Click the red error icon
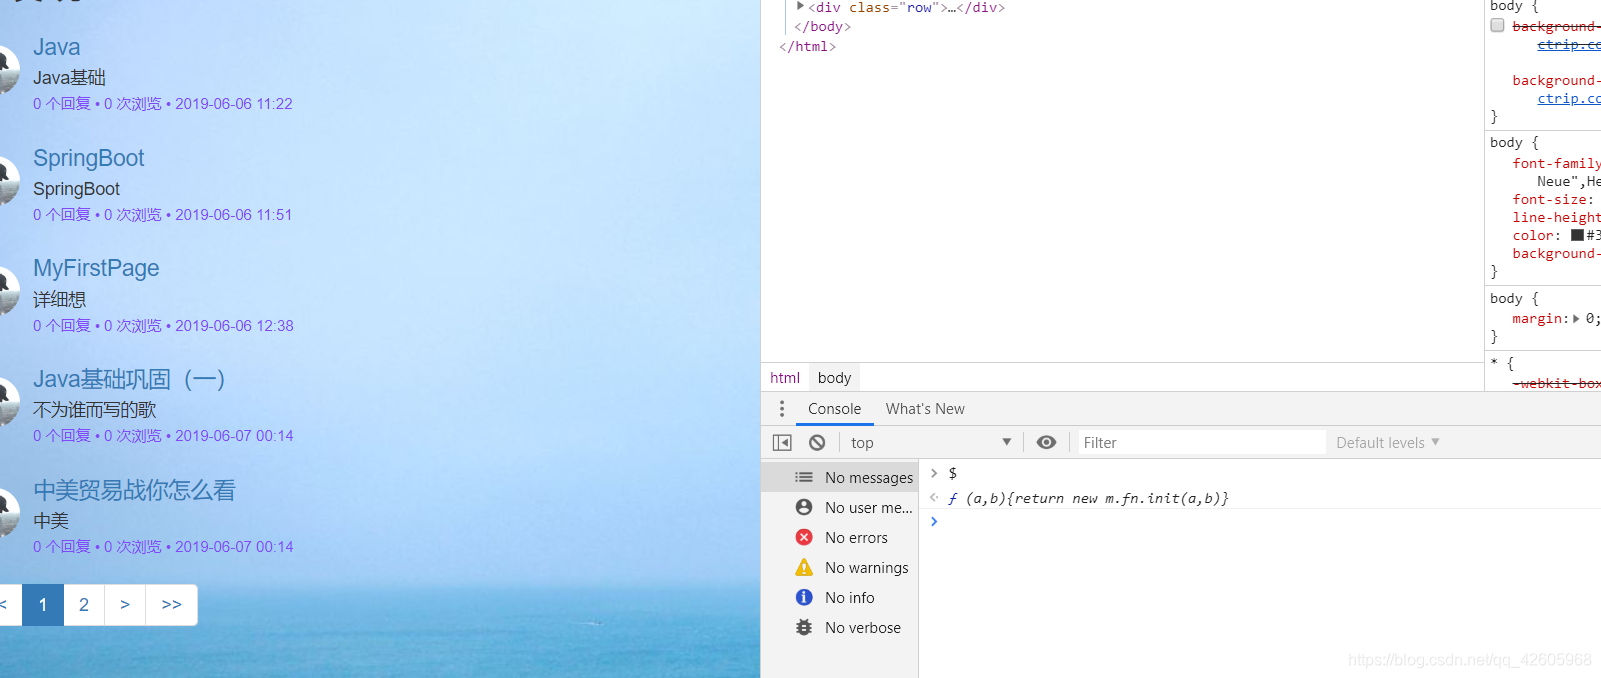1601x678 pixels. point(804,538)
